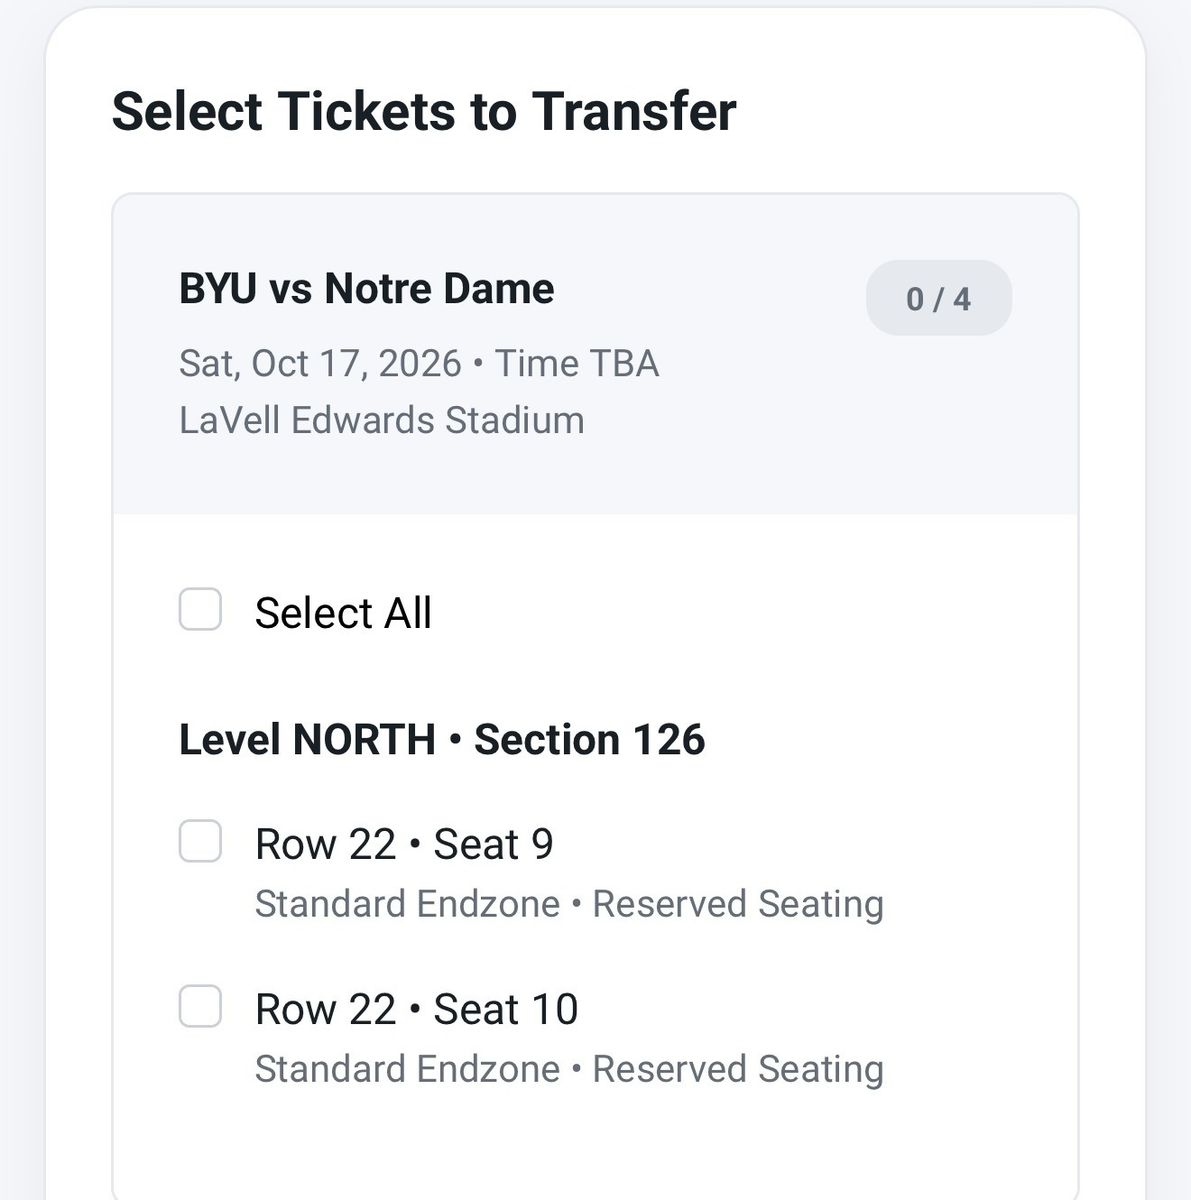
Task: Click Seat 10's Standard Endzone description
Action: [x=407, y=1069]
